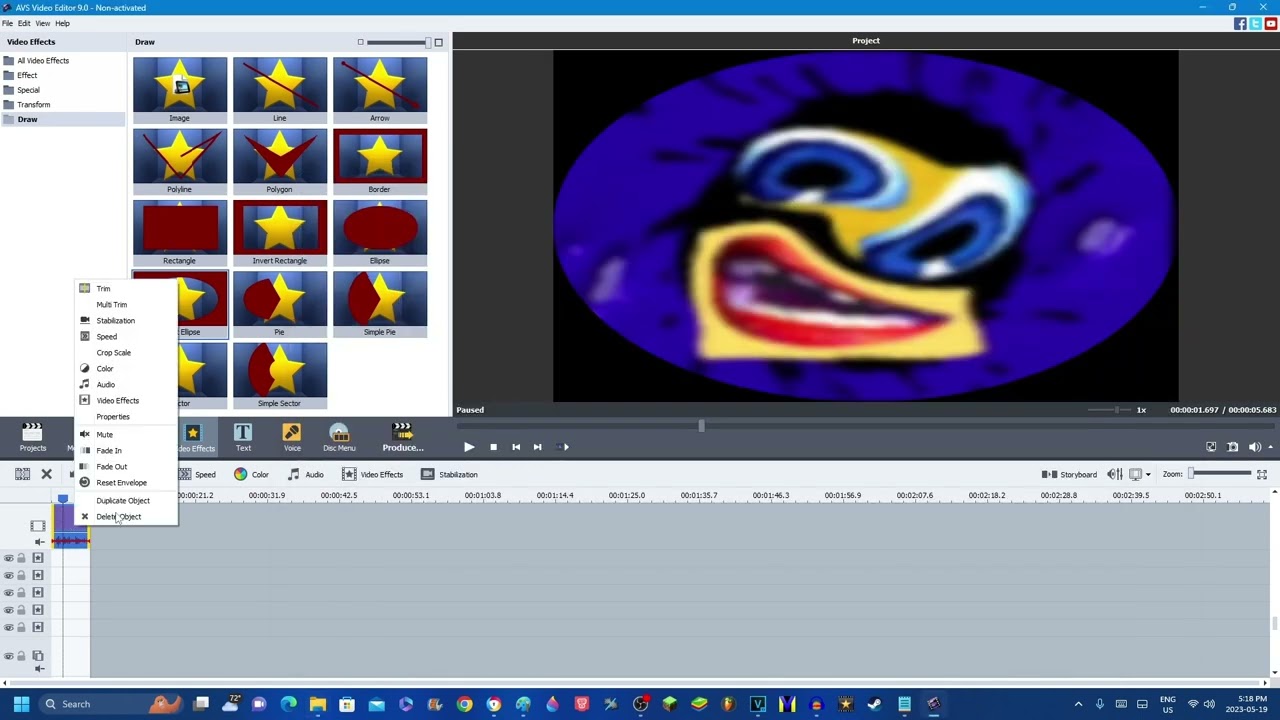Select the Invert Rectangle effect thumbnail
The width and height of the screenshot is (1280, 720).
280,233
